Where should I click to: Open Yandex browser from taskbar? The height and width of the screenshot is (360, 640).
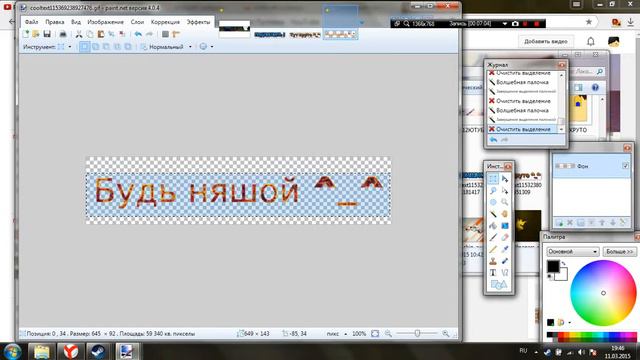[x=71, y=351]
